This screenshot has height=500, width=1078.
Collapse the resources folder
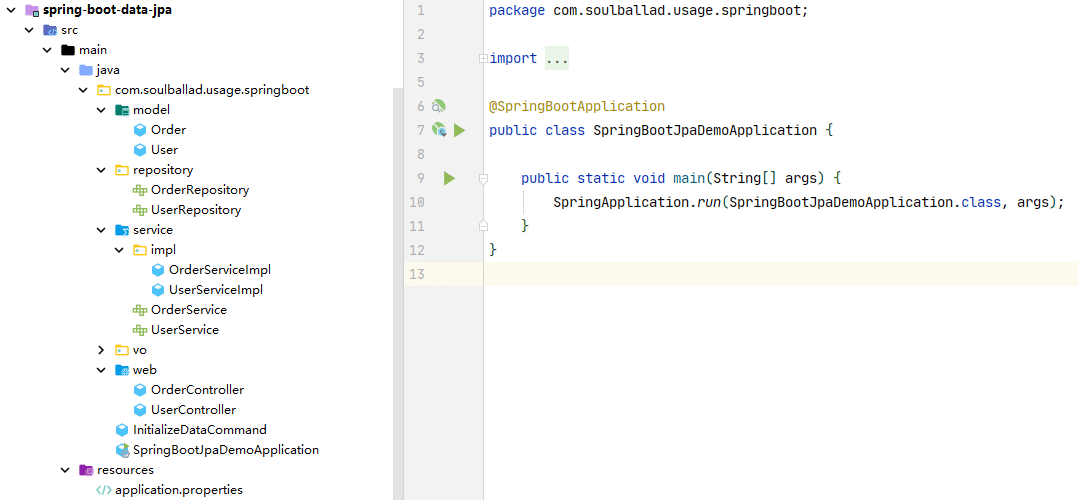click(65, 470)
